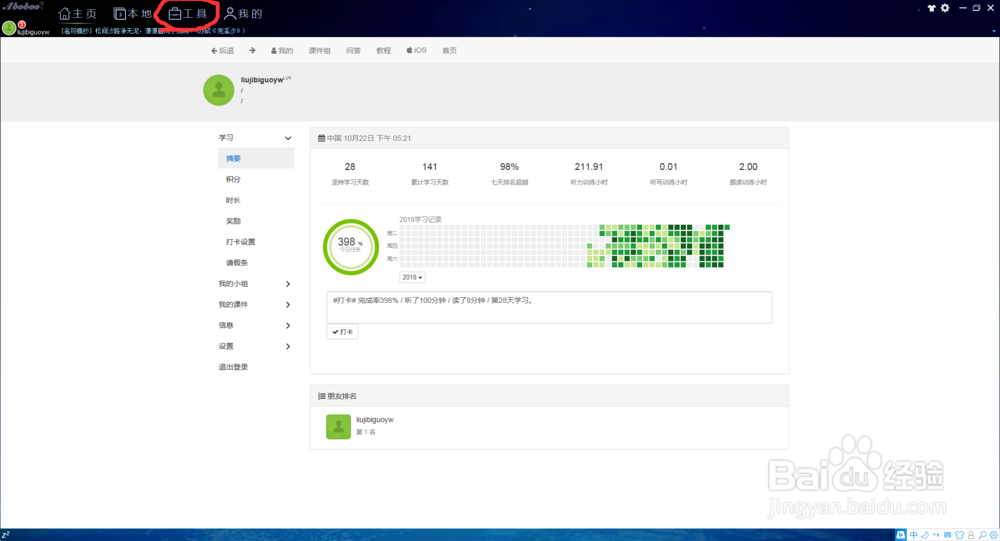
Task: Focus the 打卡 check-in message text box
Action: pyautogui.click(x=549, y=308)
